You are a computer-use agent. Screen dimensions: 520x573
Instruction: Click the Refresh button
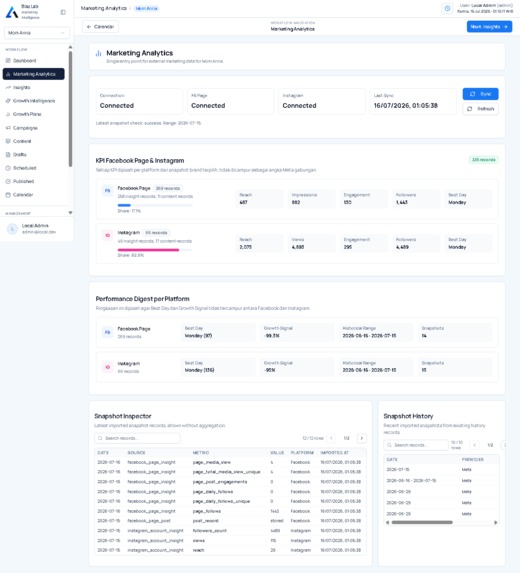click(481, 109)
